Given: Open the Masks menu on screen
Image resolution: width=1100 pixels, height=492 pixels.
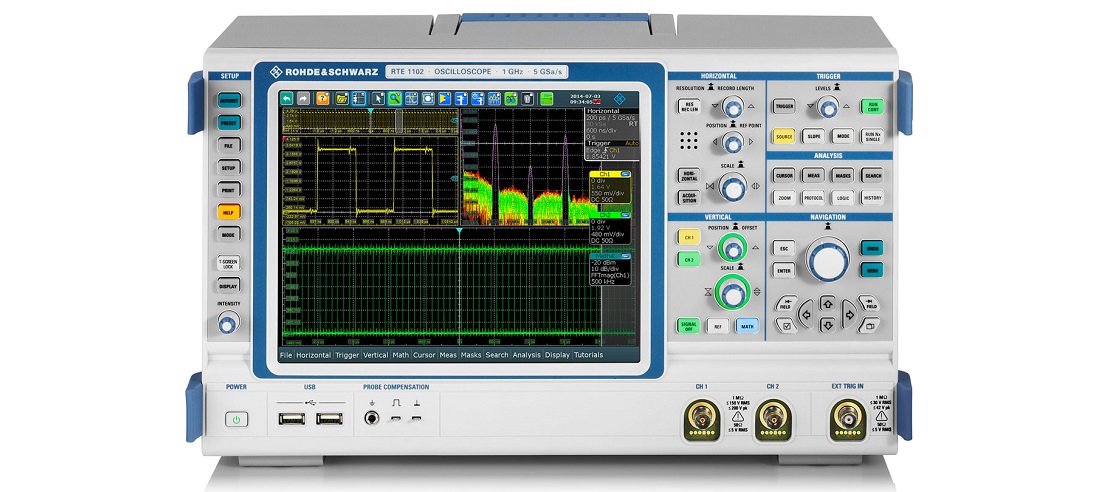Looking at the screenshot, I should [471, 355].
